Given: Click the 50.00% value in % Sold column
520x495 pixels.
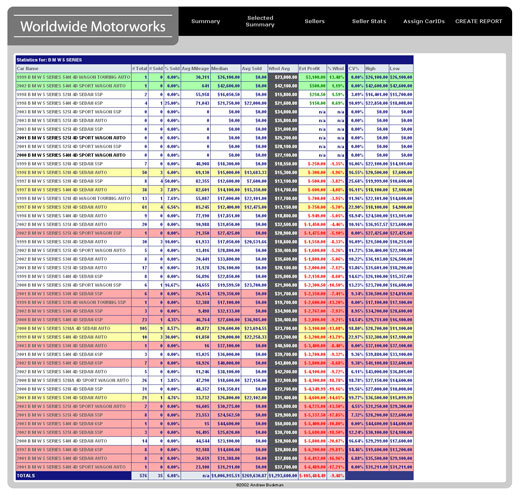Looking at the screenshot, I should (x=172, y=181).
